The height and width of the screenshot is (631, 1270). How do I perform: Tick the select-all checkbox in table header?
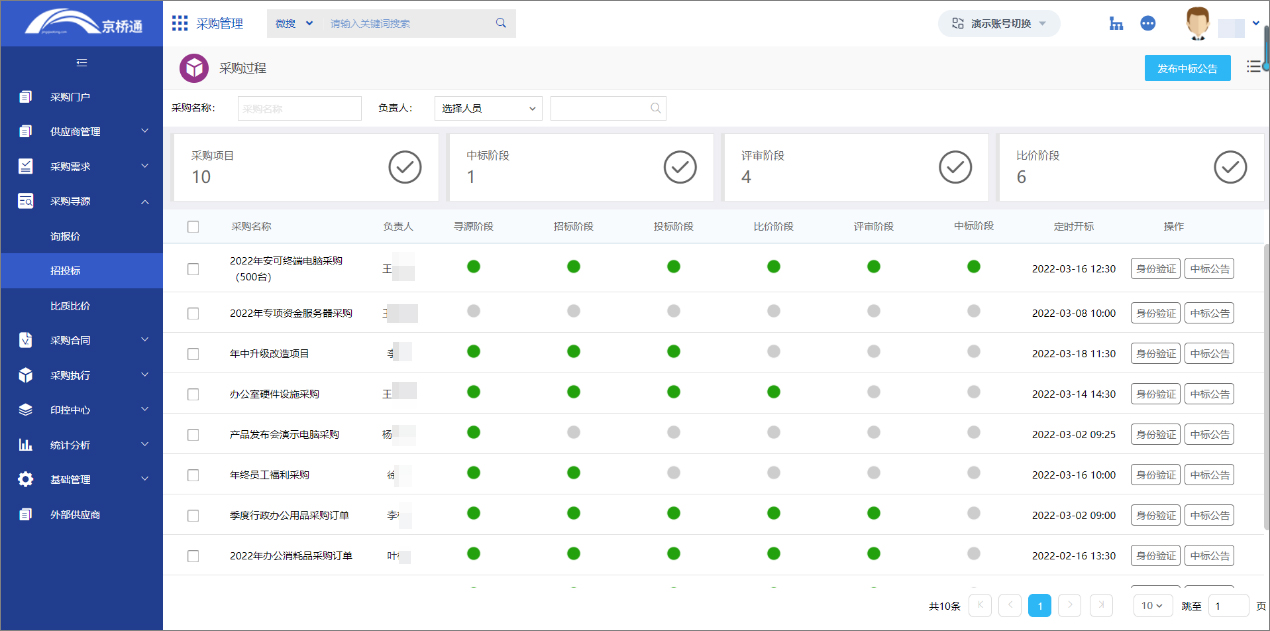(x=193, y=227)
